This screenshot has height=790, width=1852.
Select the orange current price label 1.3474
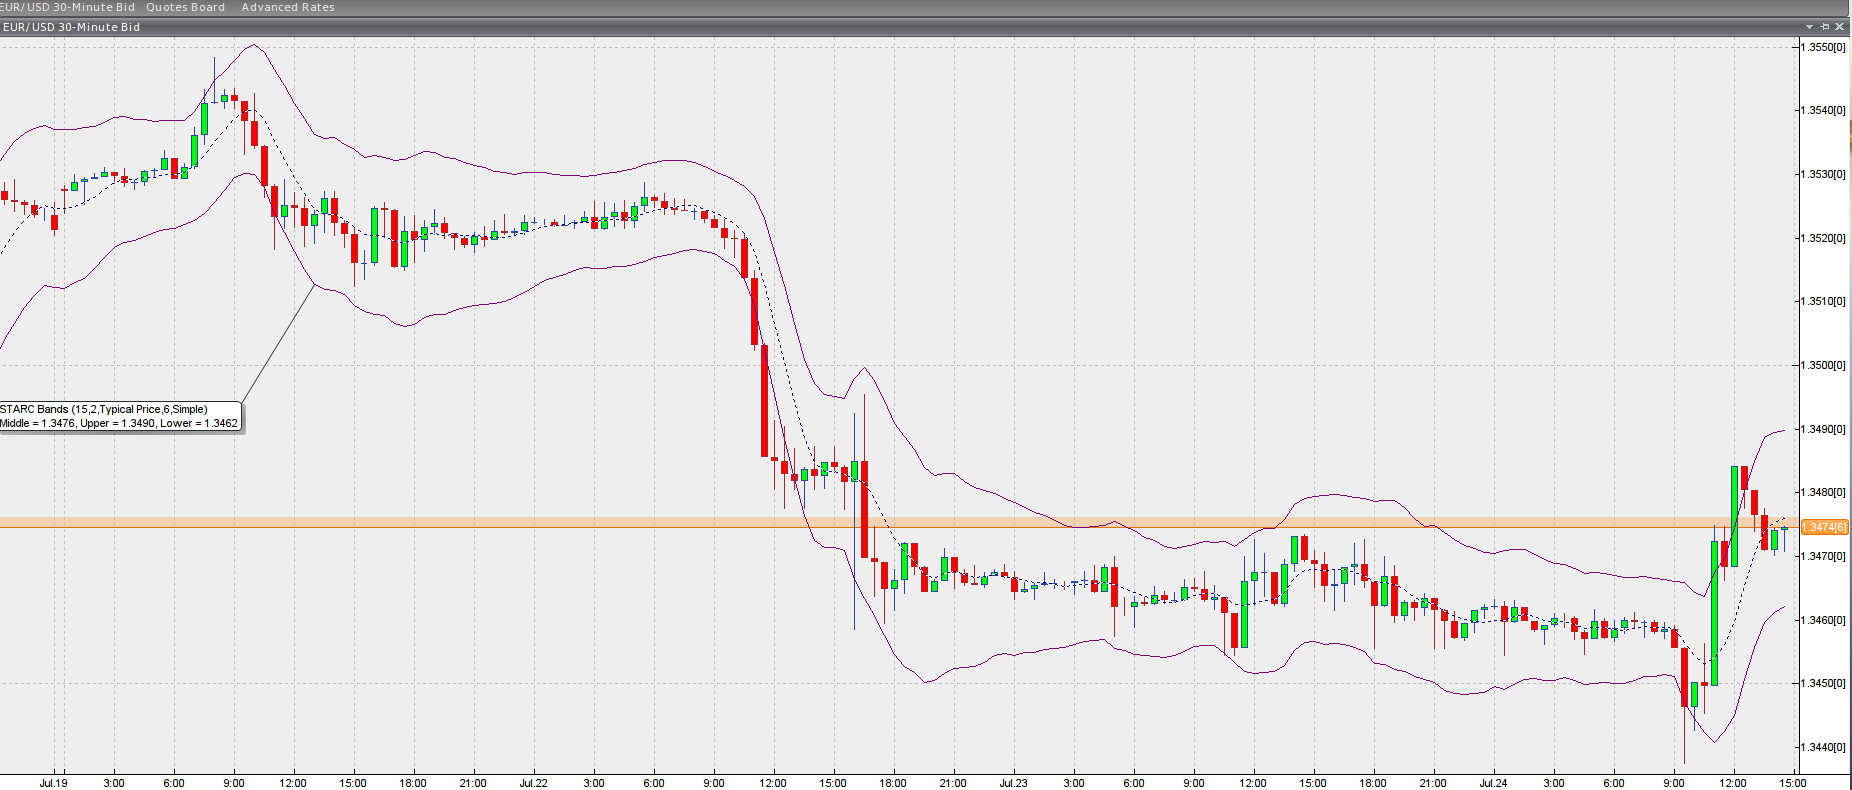coord(1824,527)
